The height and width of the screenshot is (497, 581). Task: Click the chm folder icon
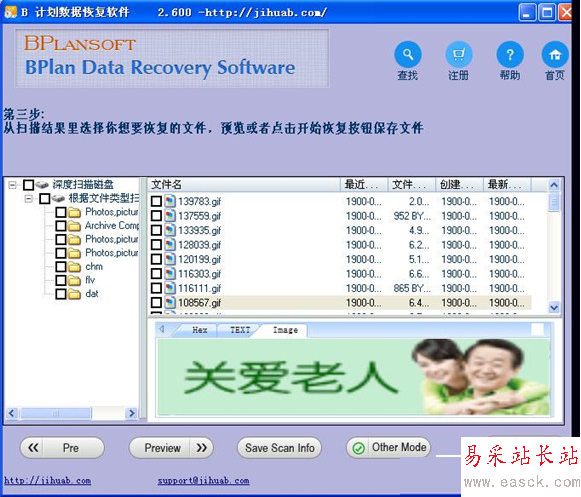tap(74, 267)
